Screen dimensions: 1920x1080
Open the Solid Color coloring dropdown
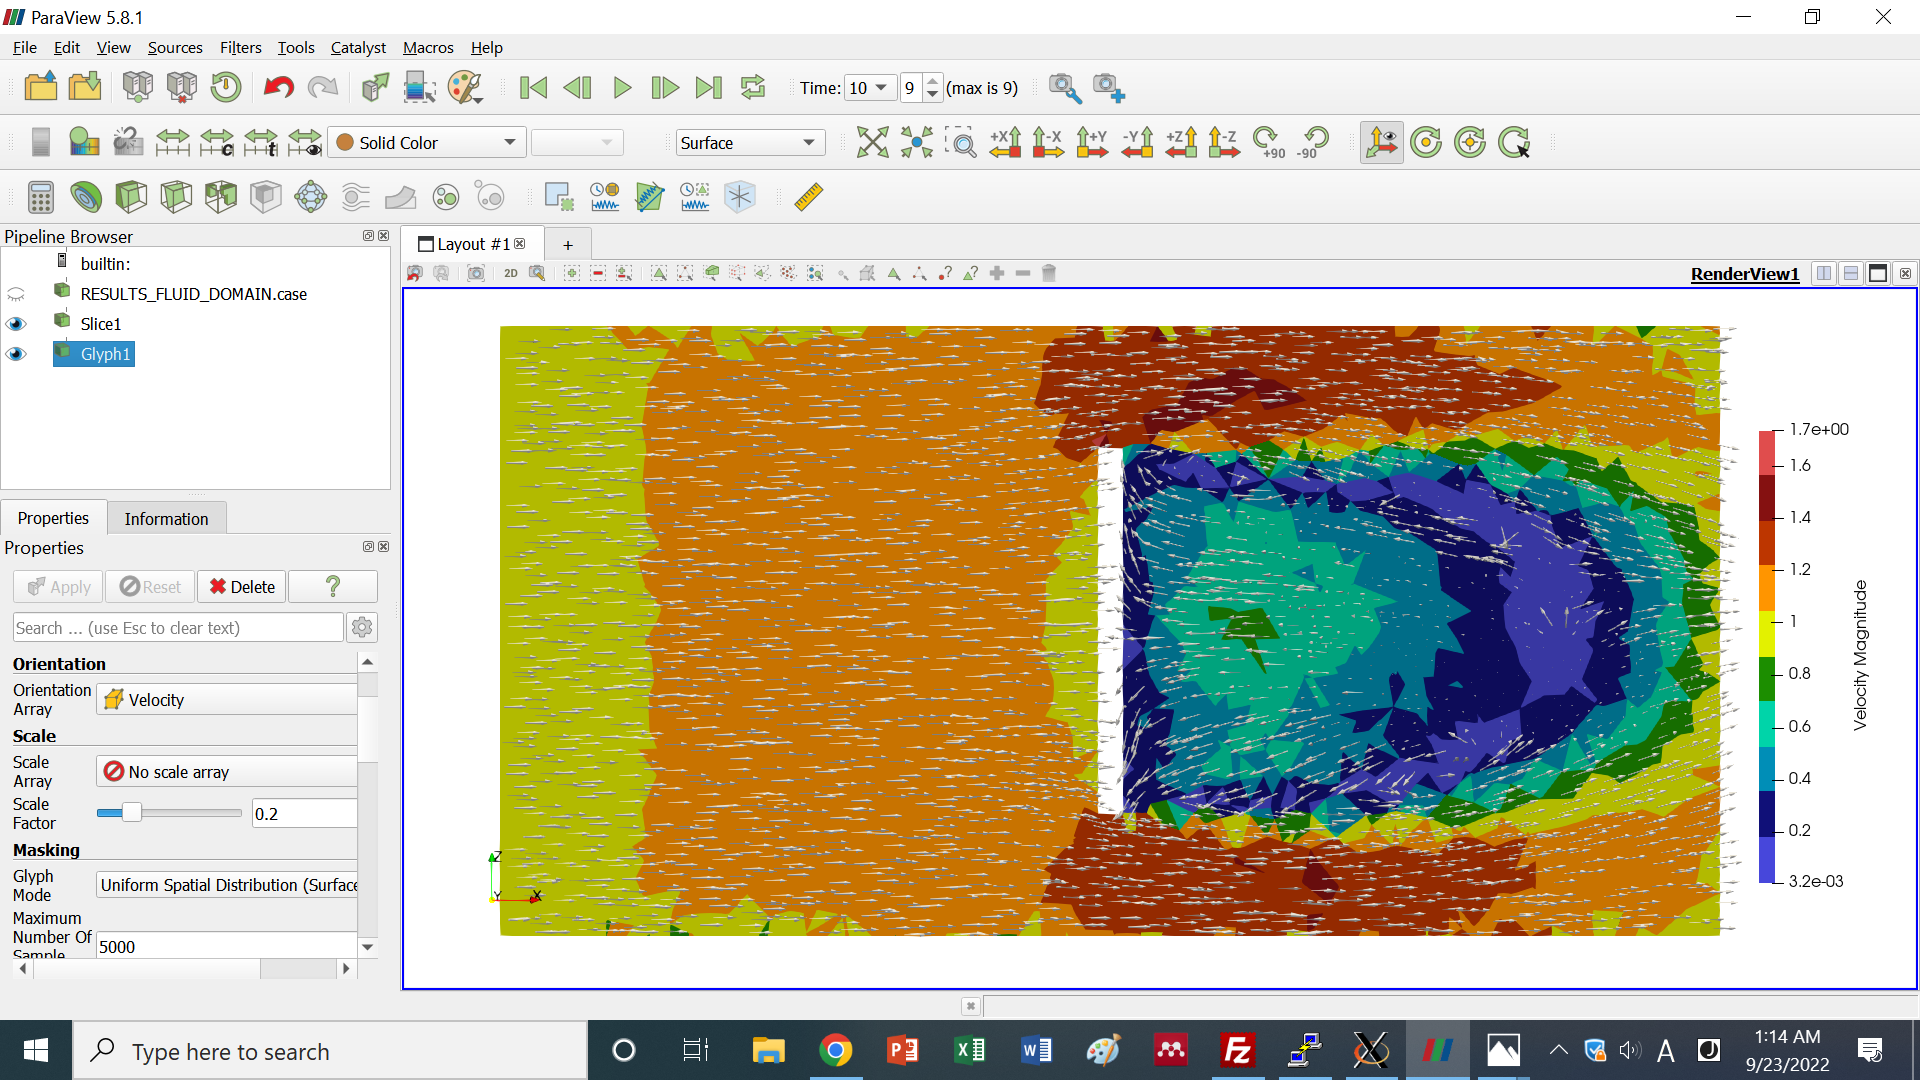pos(427,143)
